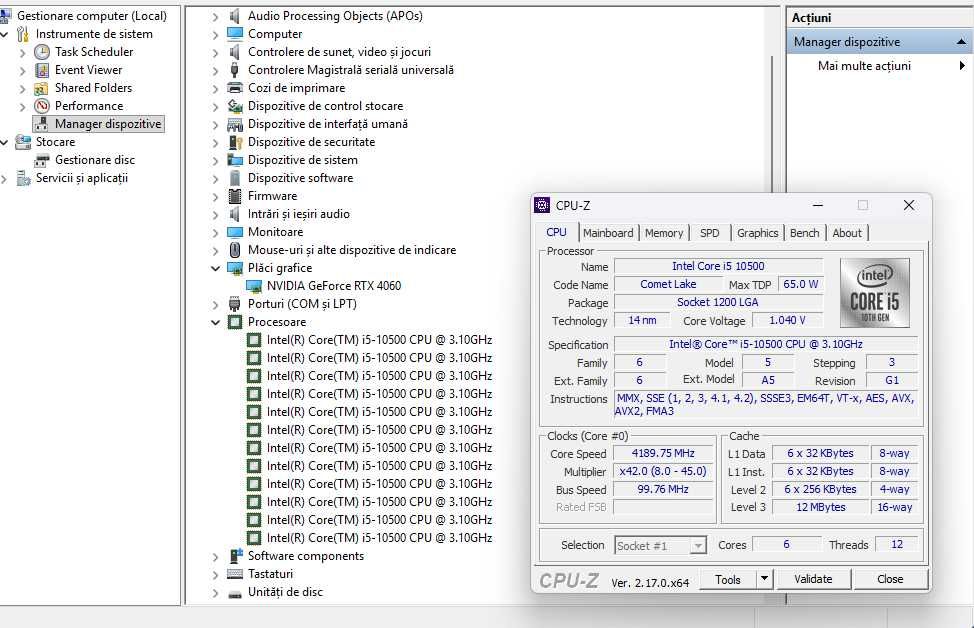Click the Firmware chip icon

click(x=235, y=196)
